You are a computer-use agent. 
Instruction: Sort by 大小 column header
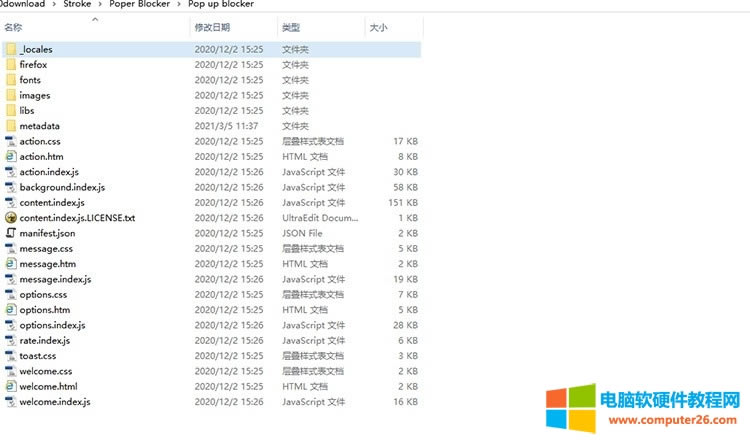pyautogui.click(x=379, y=28)
